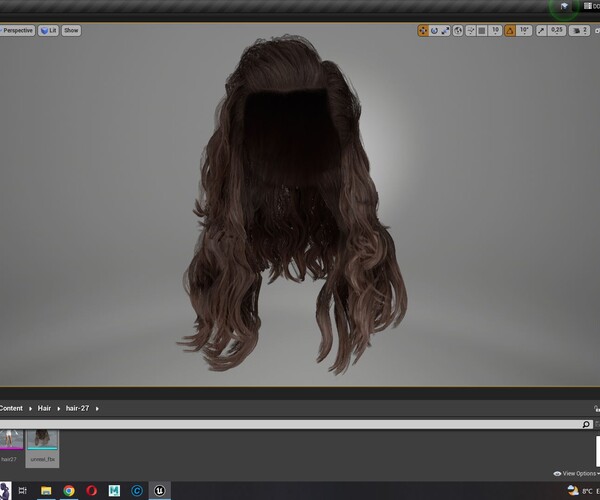The height and width of the screenshot is (500, 600).
Task: Expand arrow after hair-27 breadcrumb
Action: [97, 409]
